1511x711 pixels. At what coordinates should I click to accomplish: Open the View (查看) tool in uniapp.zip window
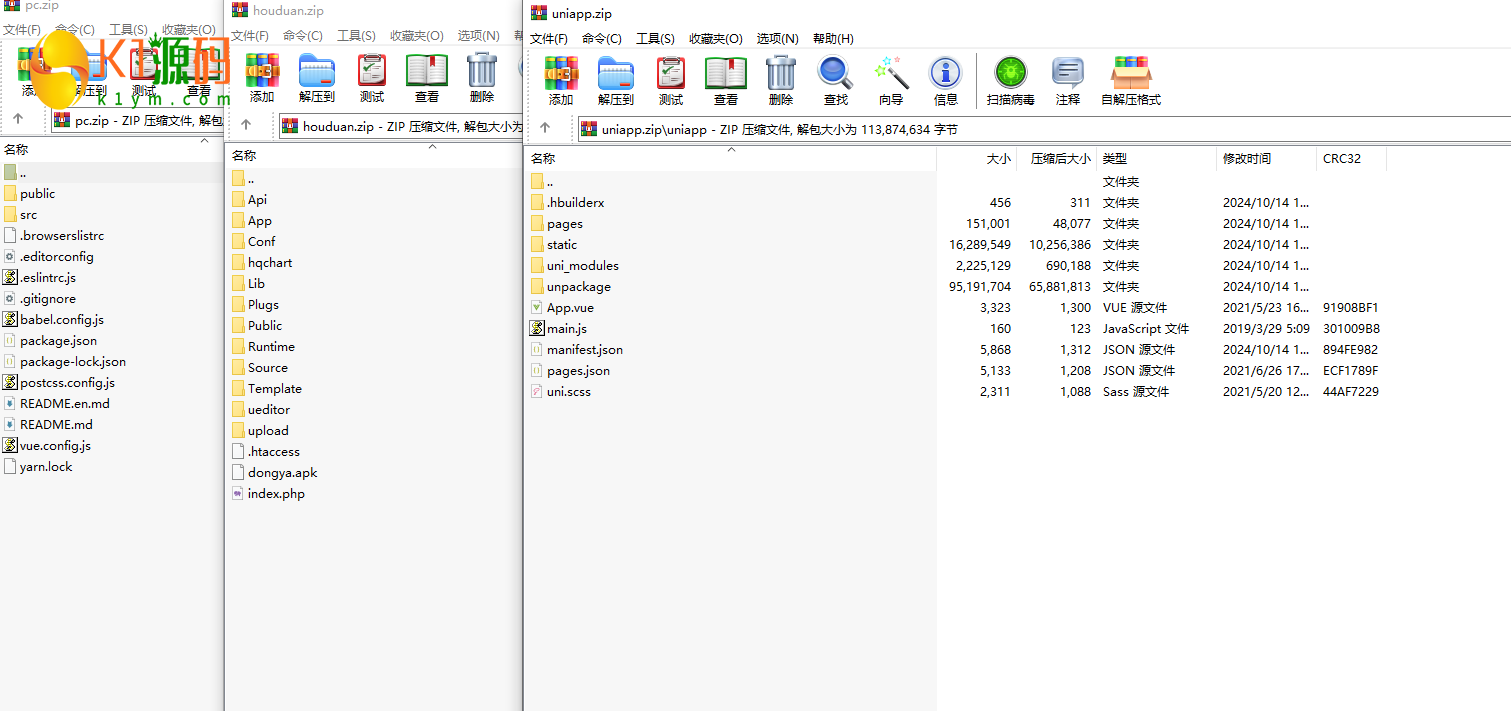(726, 80)
